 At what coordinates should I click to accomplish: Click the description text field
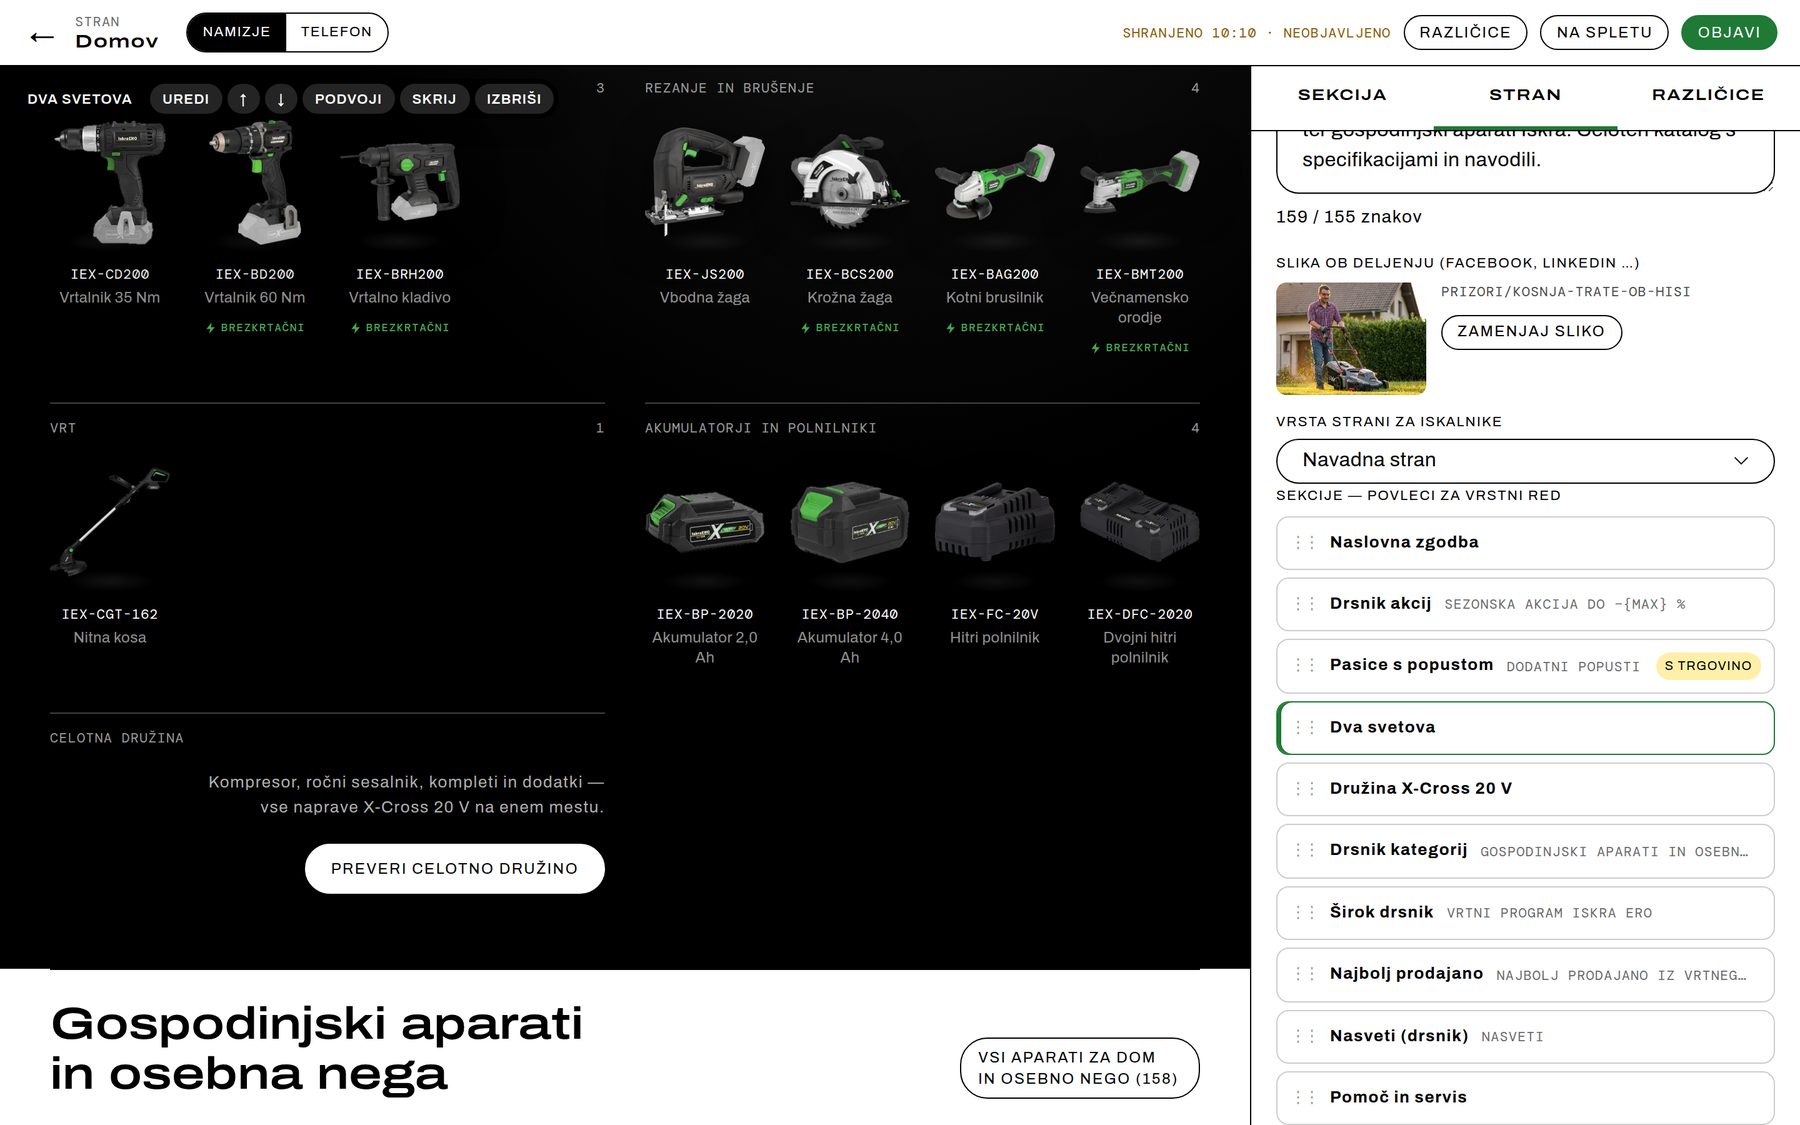point(1525,160)
